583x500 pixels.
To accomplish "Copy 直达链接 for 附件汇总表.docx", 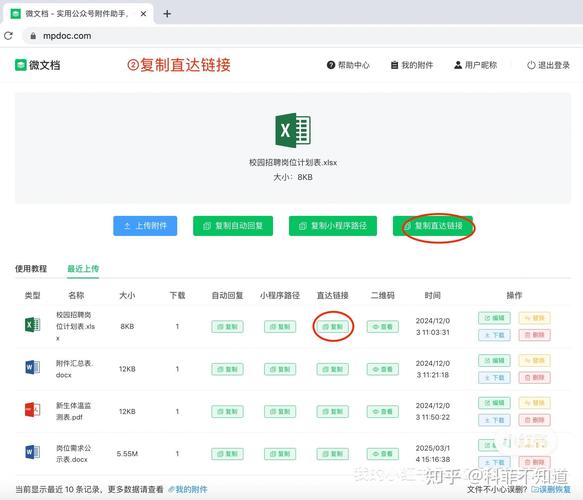I will tap(333, 369).
